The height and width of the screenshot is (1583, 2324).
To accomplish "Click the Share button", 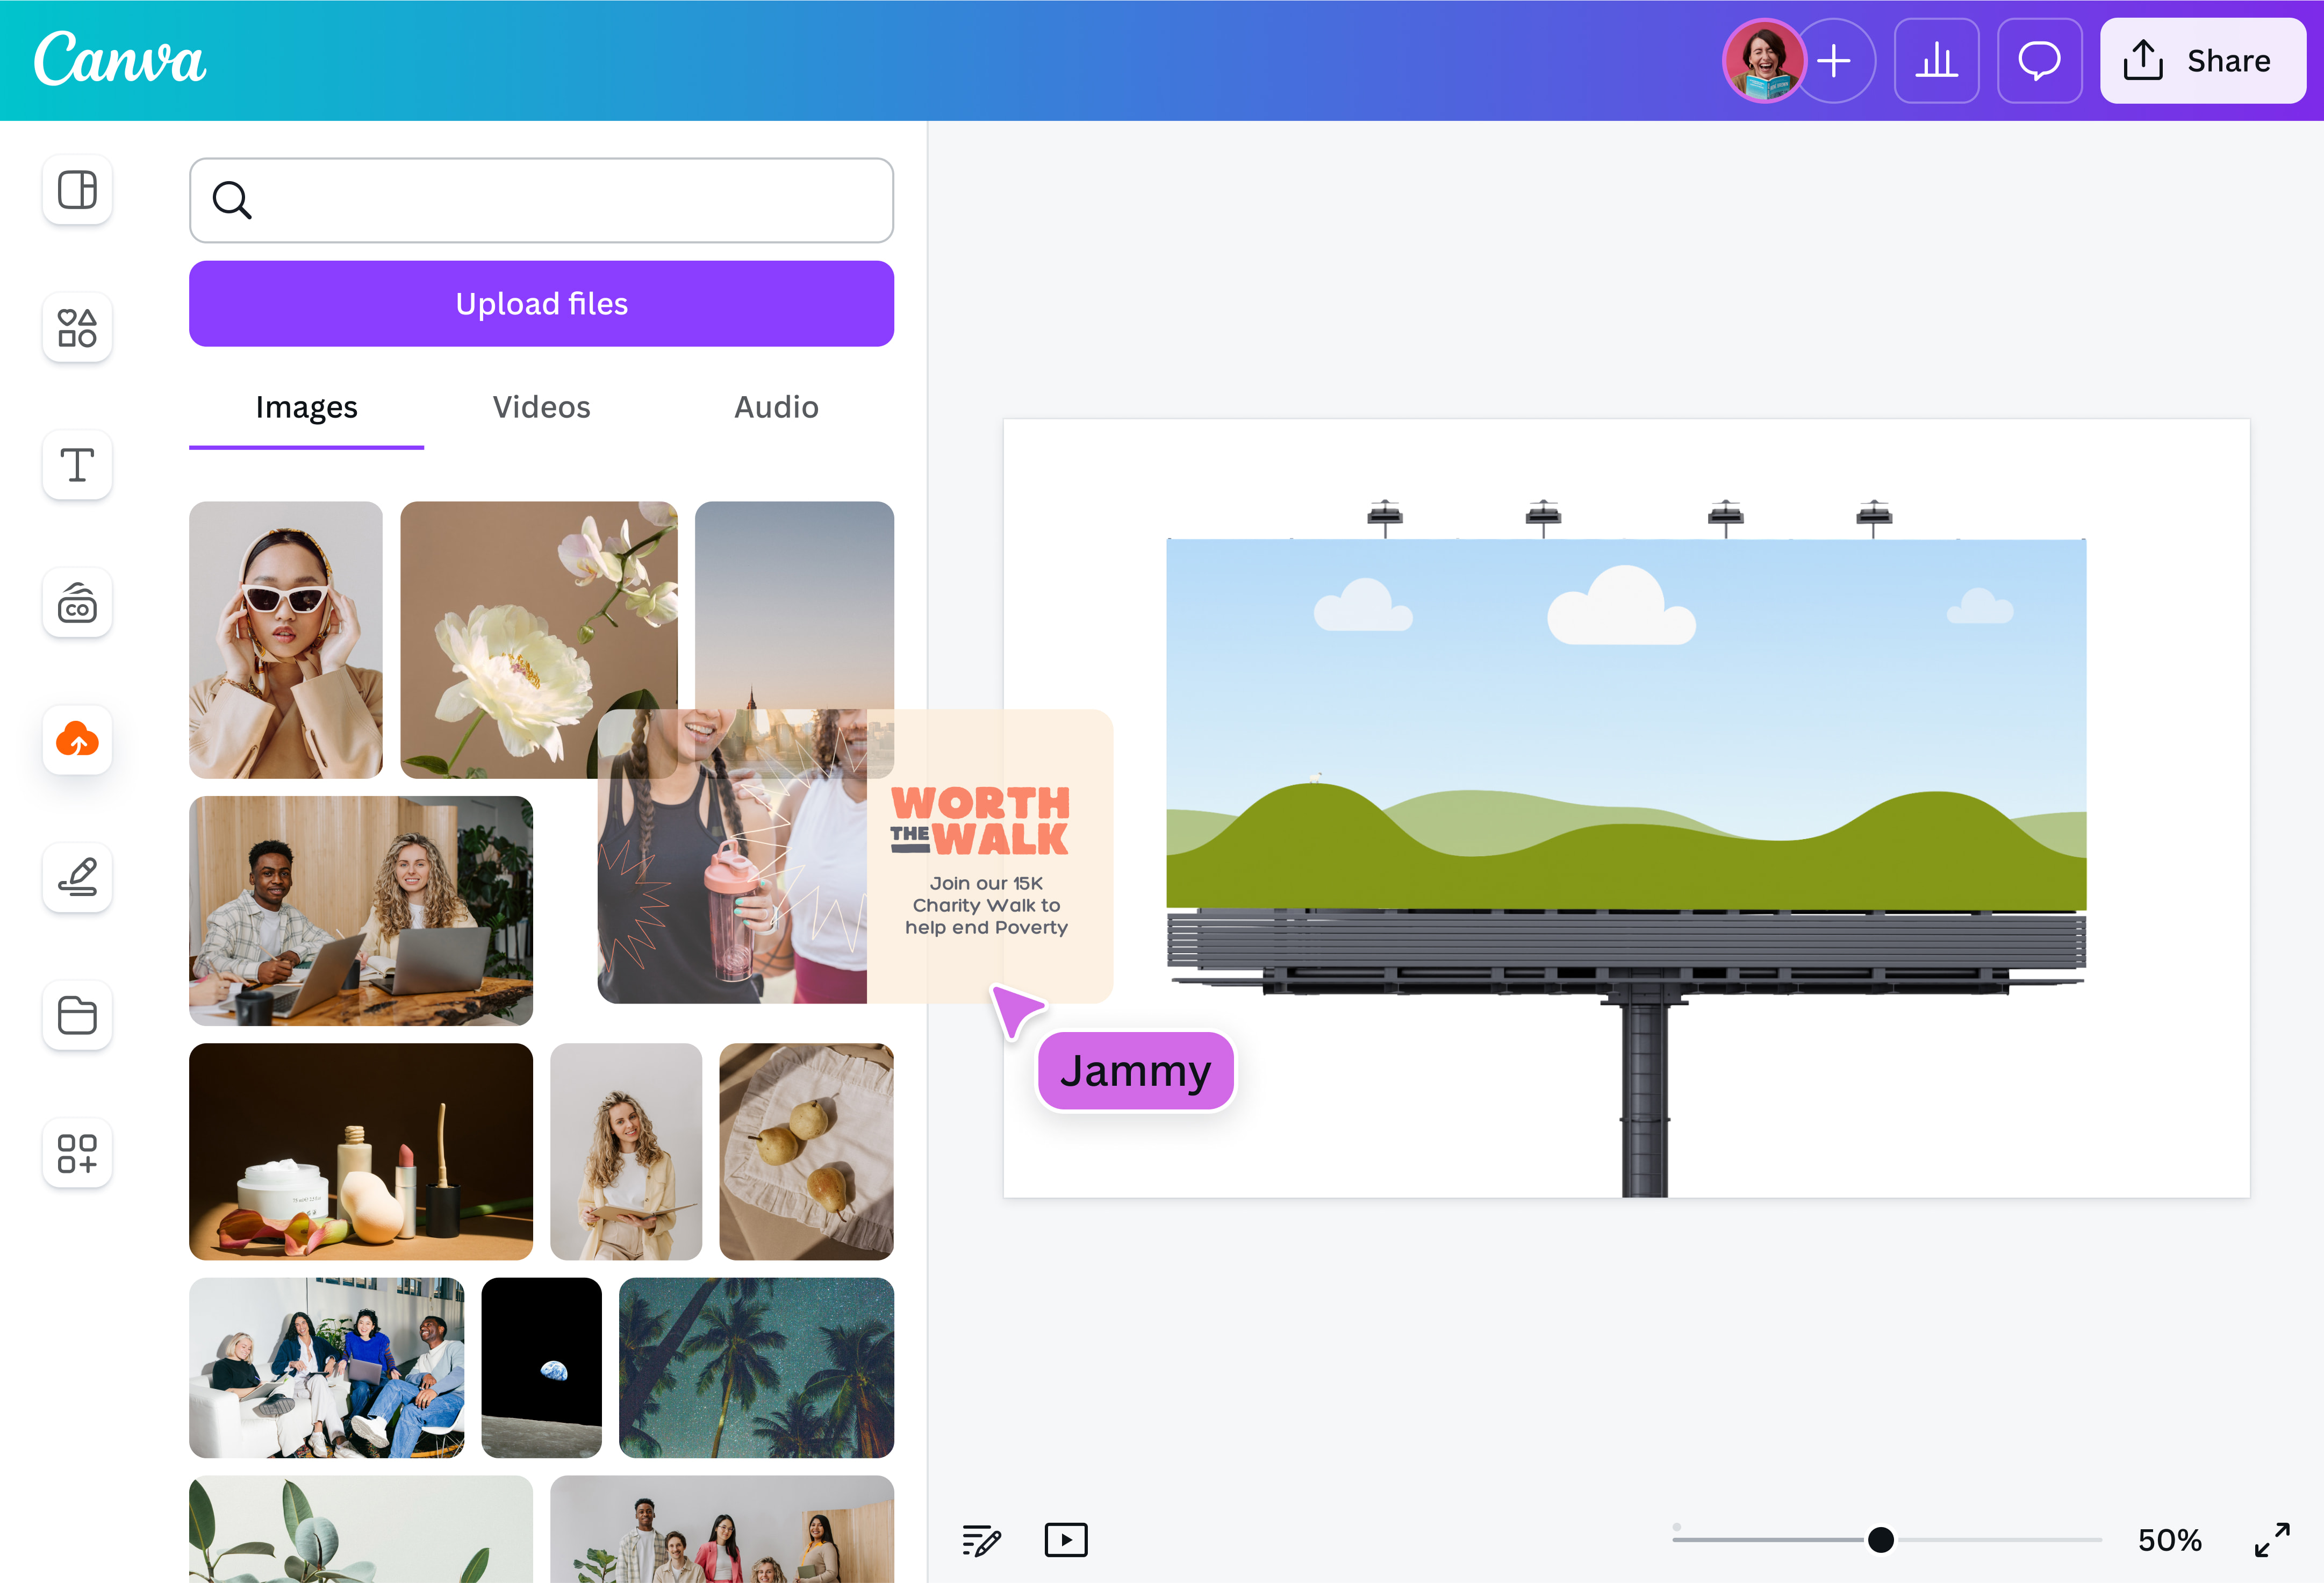I will pos(2203,61).
